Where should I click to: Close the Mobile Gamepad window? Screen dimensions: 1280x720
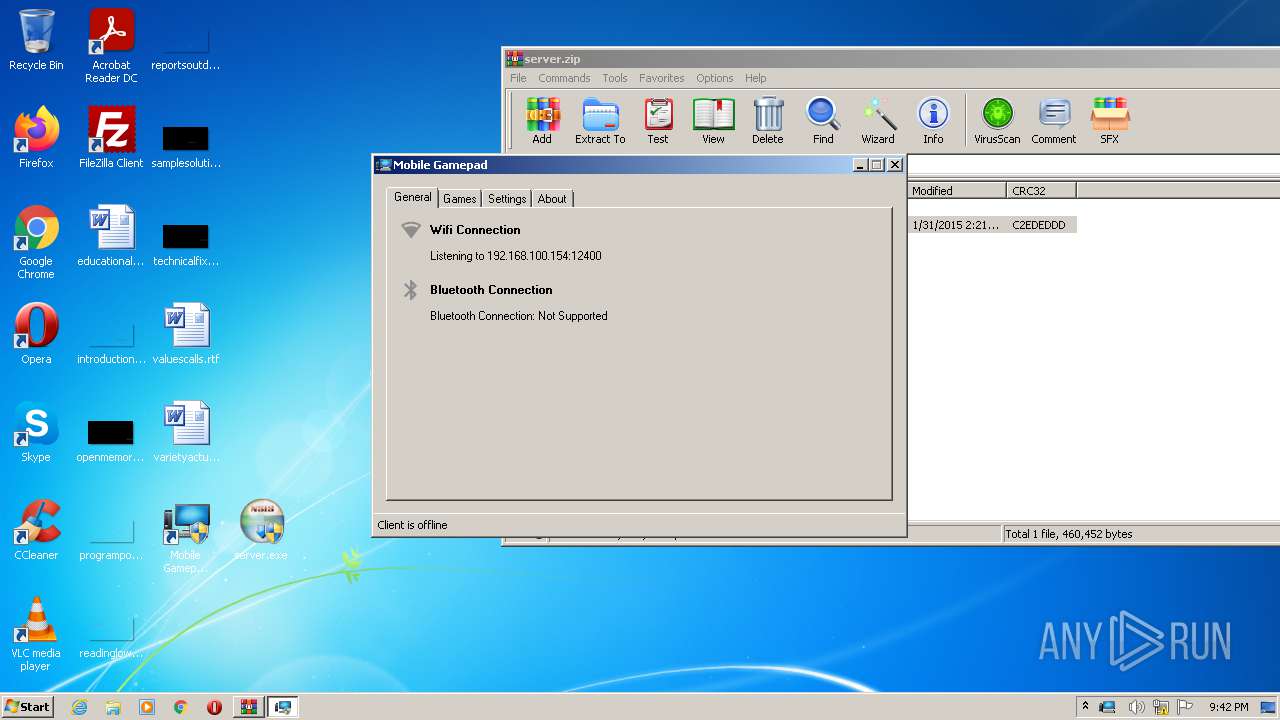pos(895,165)
